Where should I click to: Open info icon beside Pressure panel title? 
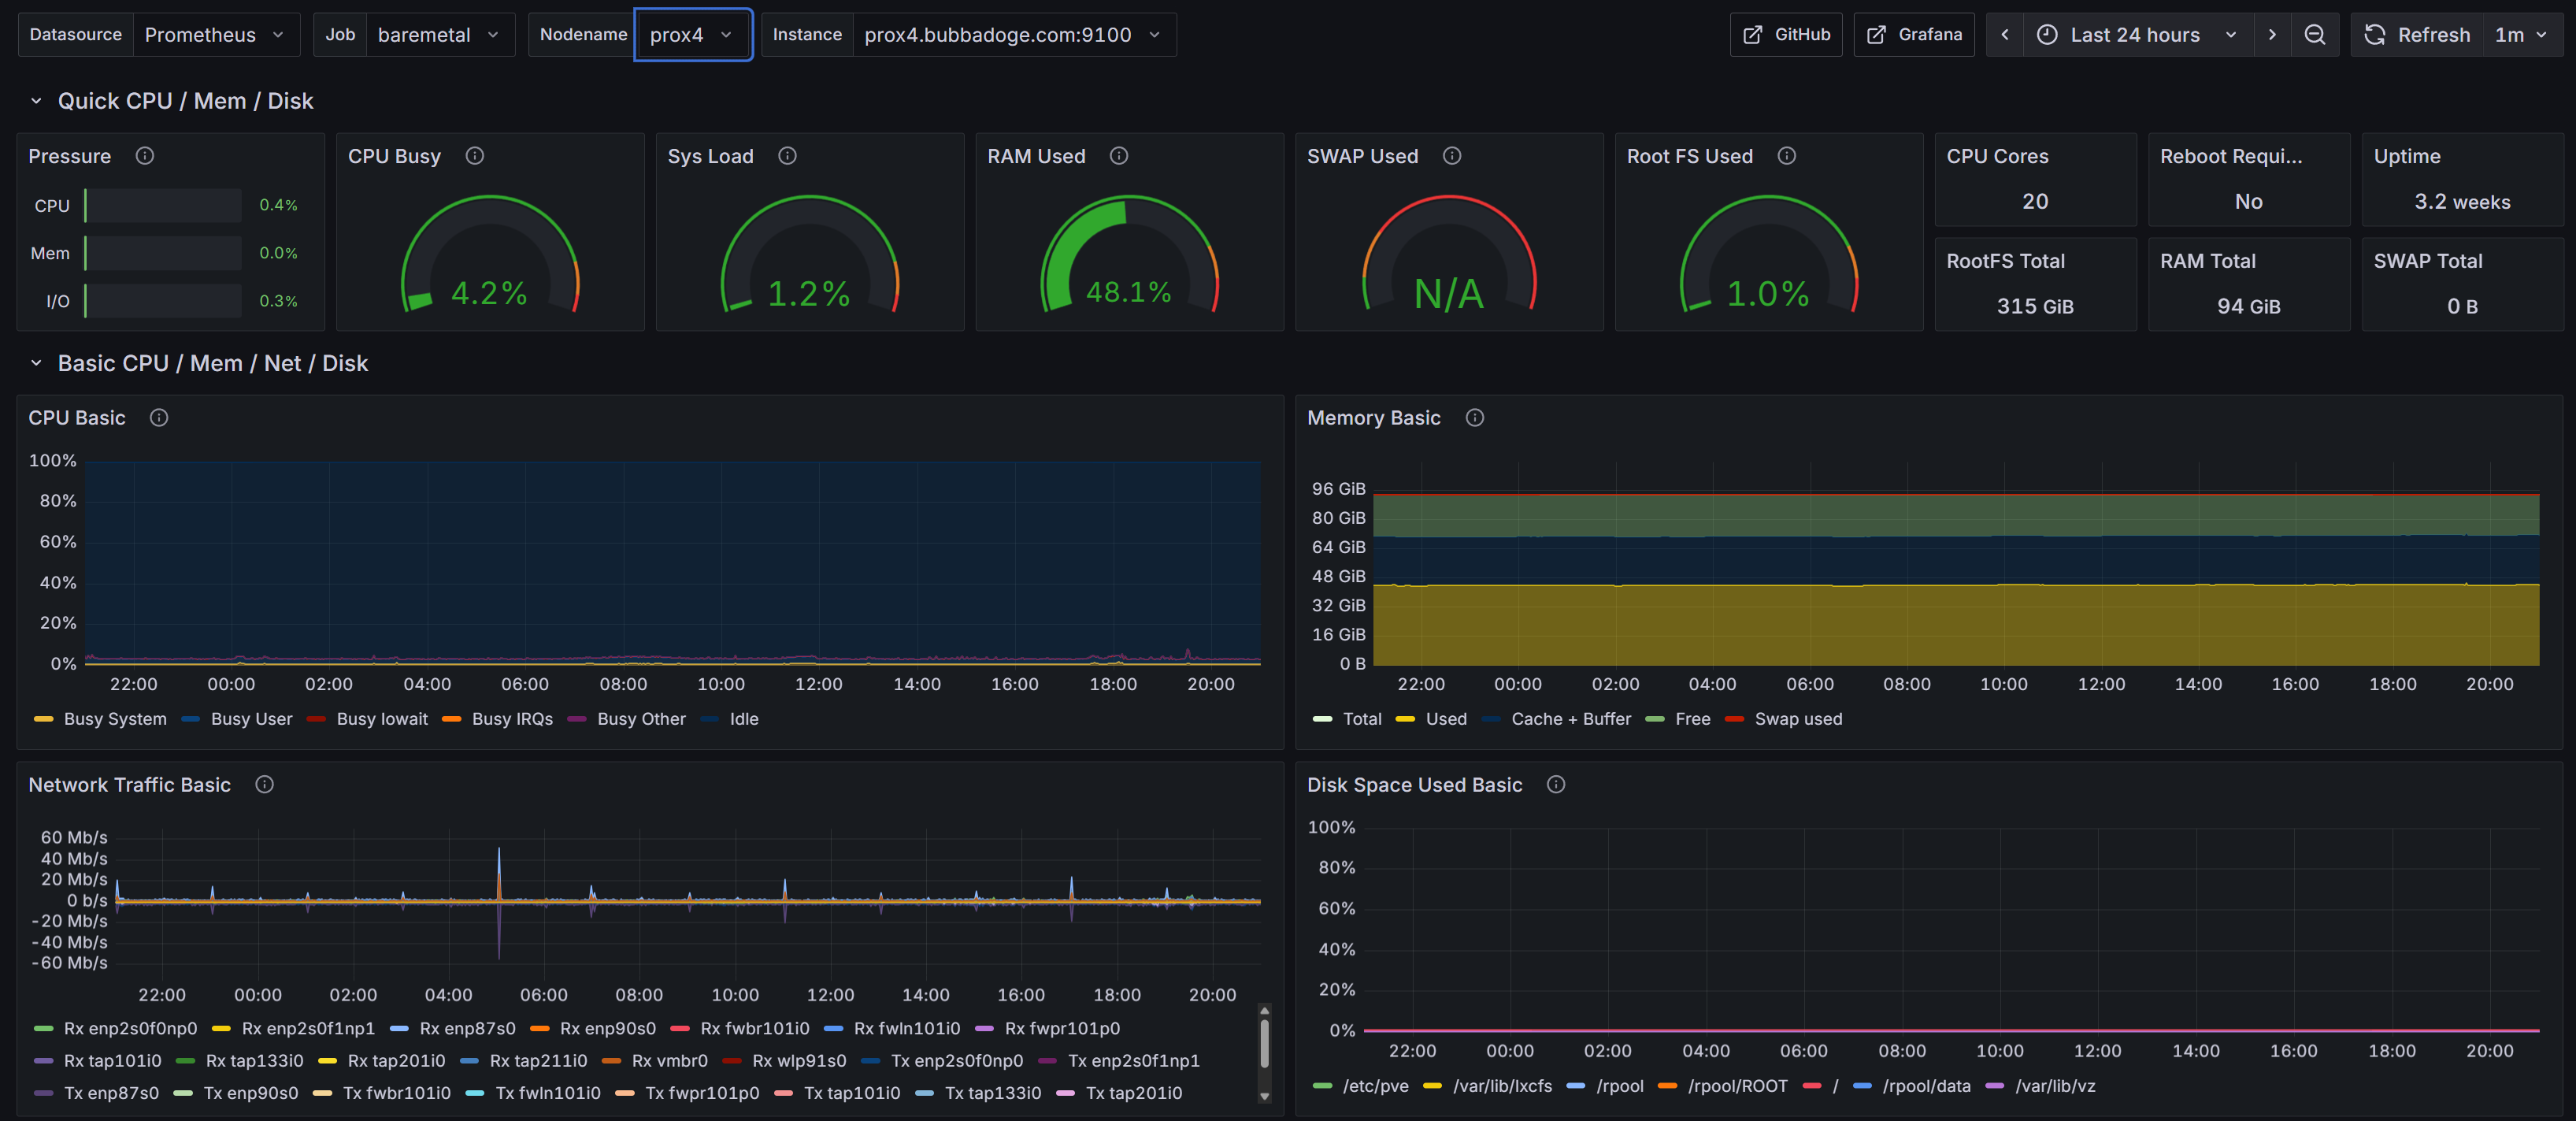145,156
